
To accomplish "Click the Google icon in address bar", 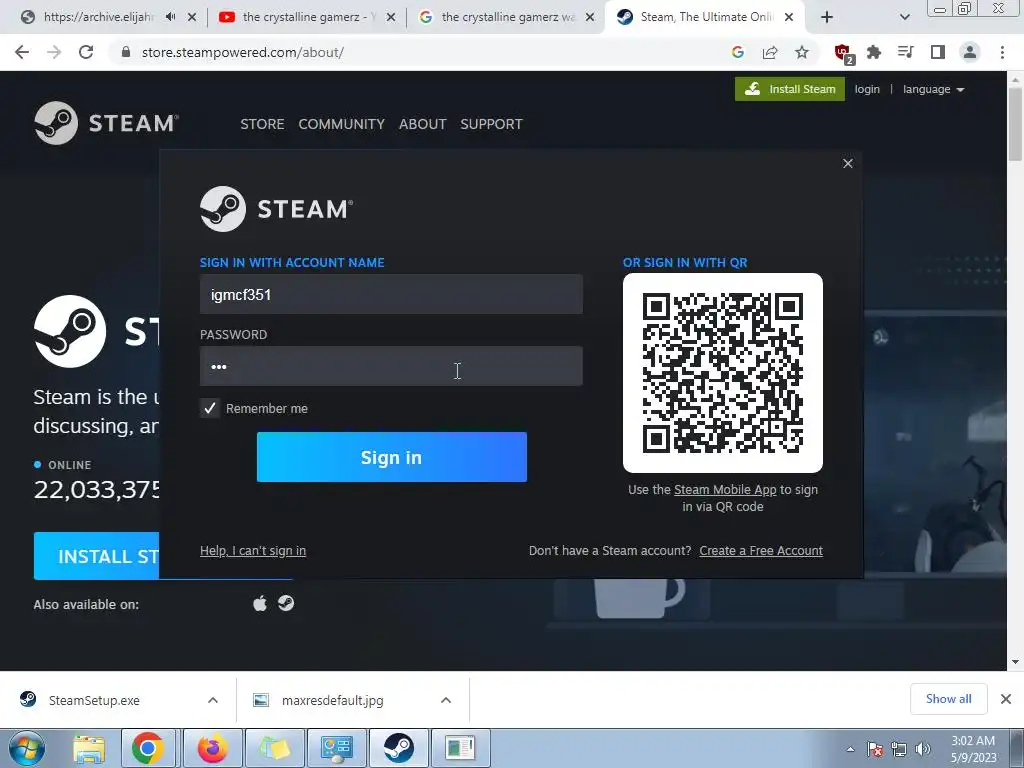I will tap(738, 52).
